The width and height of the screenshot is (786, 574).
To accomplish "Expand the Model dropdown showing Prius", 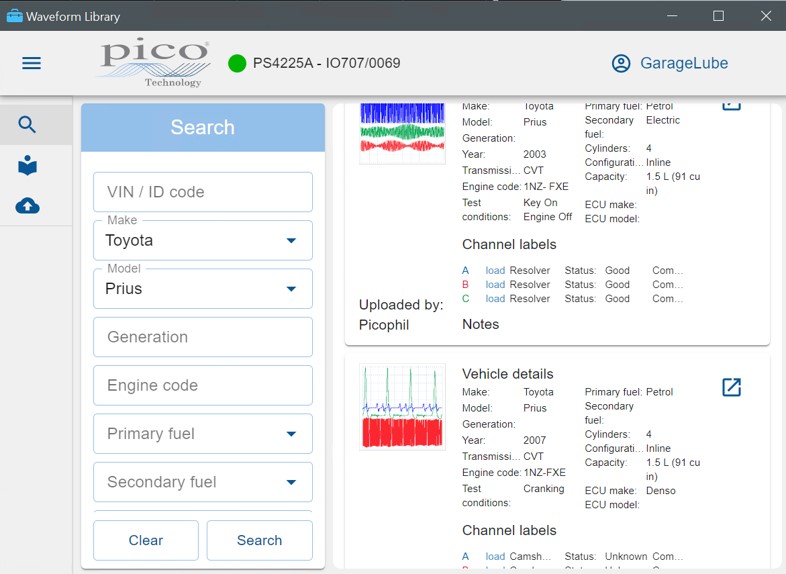I will point(291,289).
